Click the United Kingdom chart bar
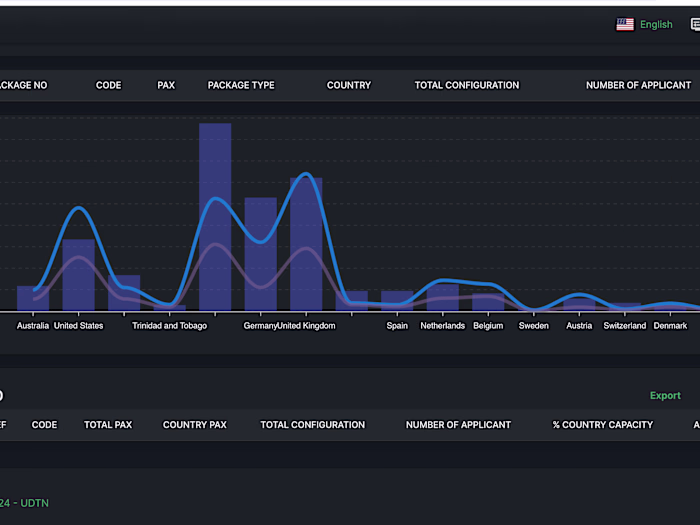700x525 pixels. pos(306,244)
